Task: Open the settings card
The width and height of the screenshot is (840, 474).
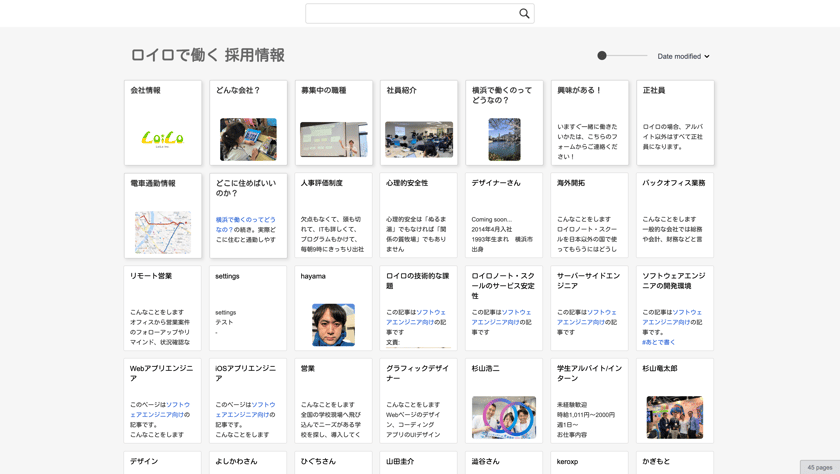Action: point(249,308)
